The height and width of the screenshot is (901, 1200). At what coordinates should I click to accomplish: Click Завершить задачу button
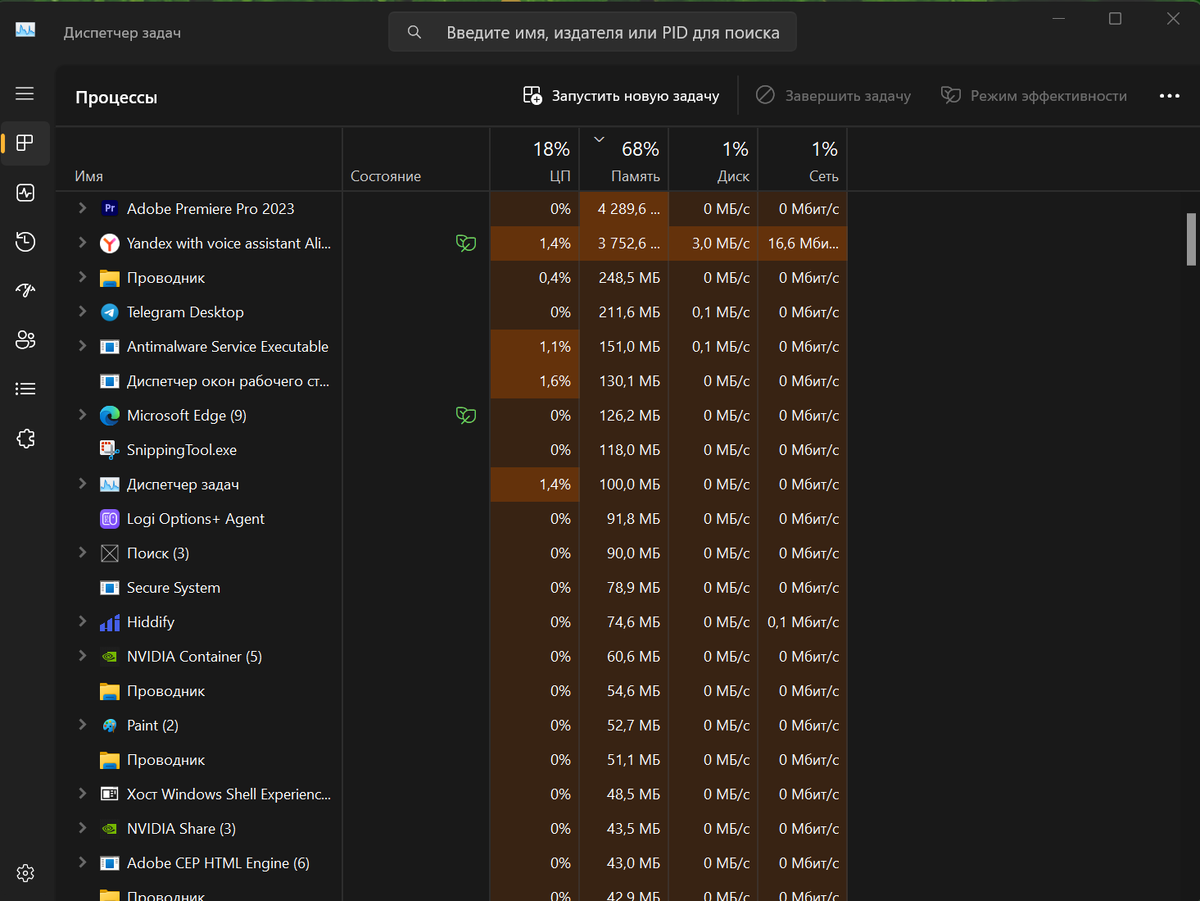(834, 96)
